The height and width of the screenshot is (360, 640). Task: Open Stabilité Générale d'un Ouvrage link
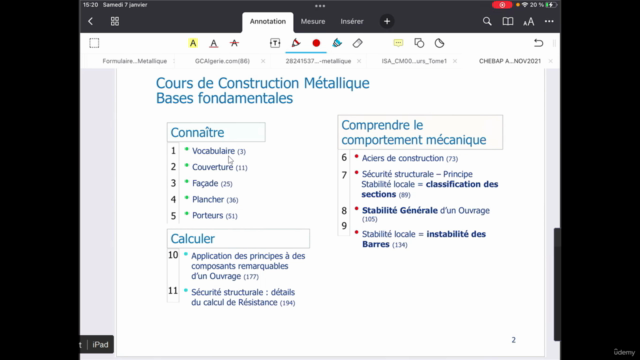[x=426, y=214]
